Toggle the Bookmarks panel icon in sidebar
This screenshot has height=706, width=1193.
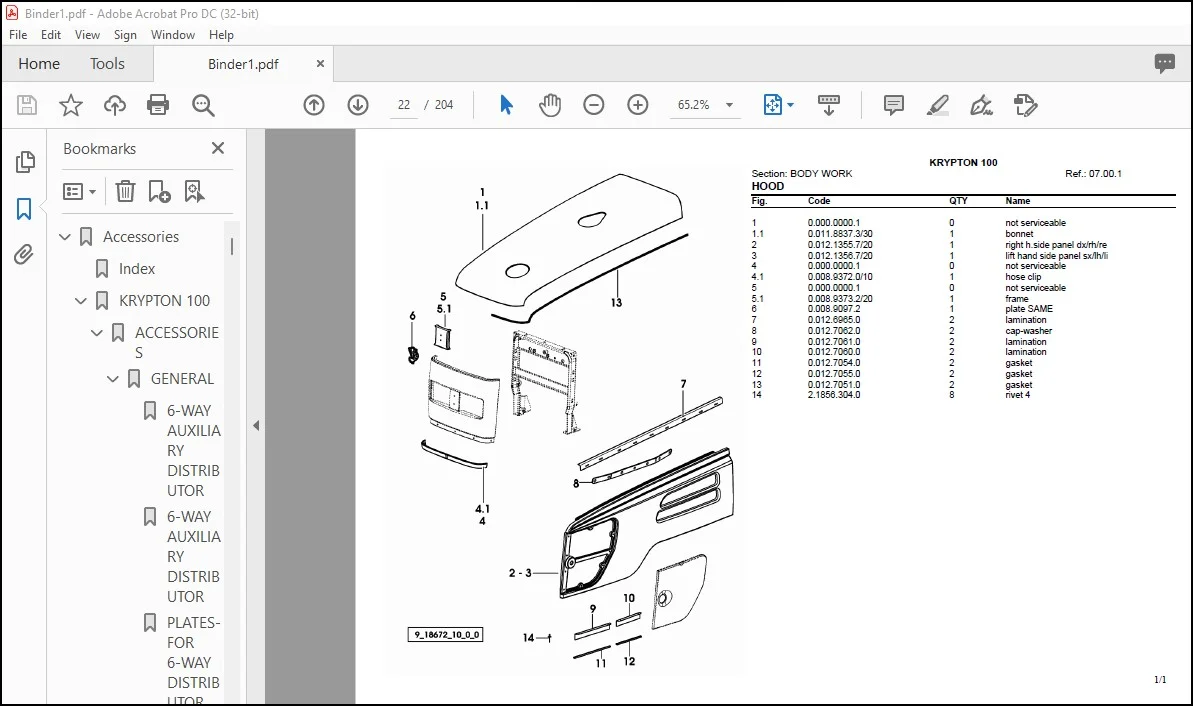click(24, 208)
